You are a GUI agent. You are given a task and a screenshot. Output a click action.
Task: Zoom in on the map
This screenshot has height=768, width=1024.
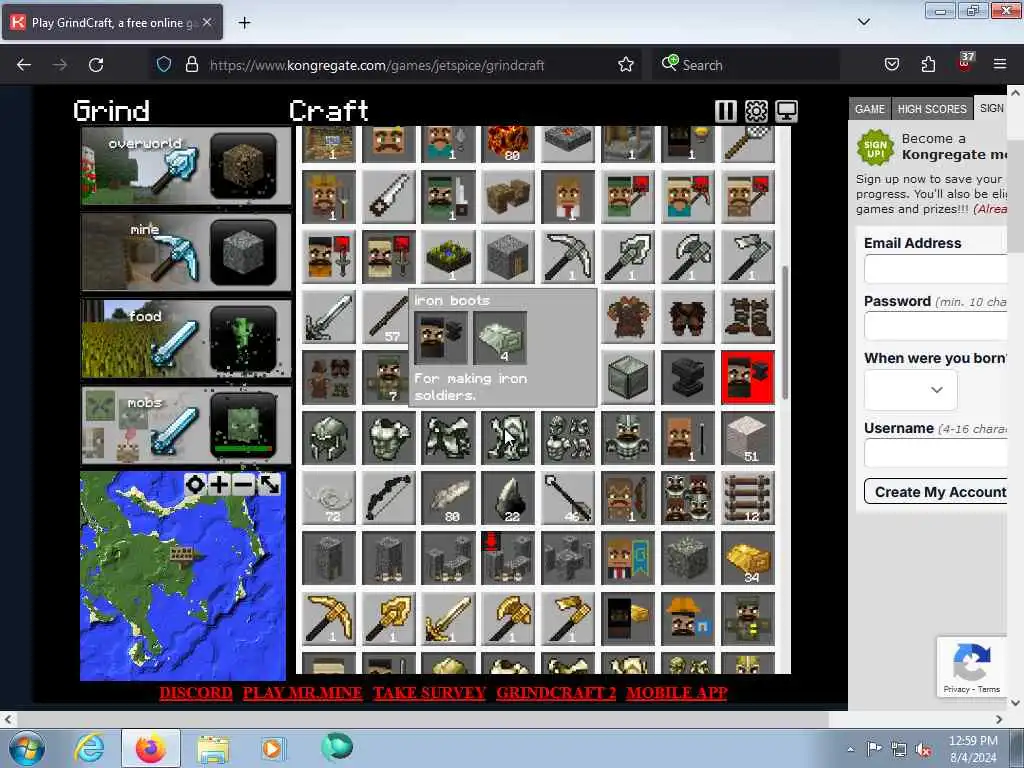click(219, 485)
